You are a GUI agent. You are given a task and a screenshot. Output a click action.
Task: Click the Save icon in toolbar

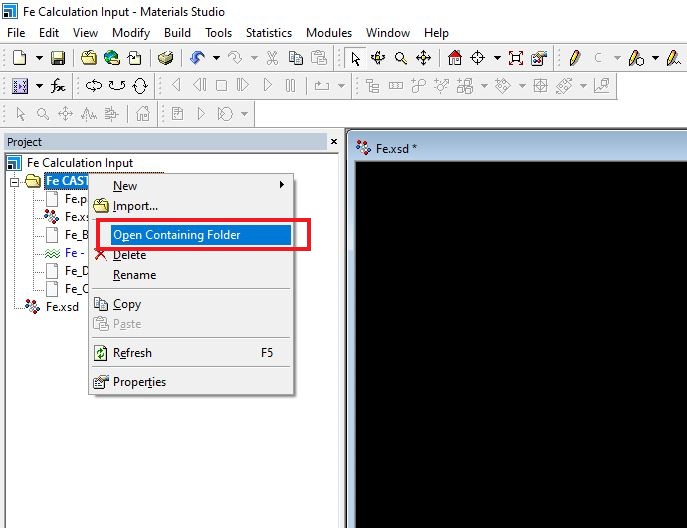coord(58,59)
